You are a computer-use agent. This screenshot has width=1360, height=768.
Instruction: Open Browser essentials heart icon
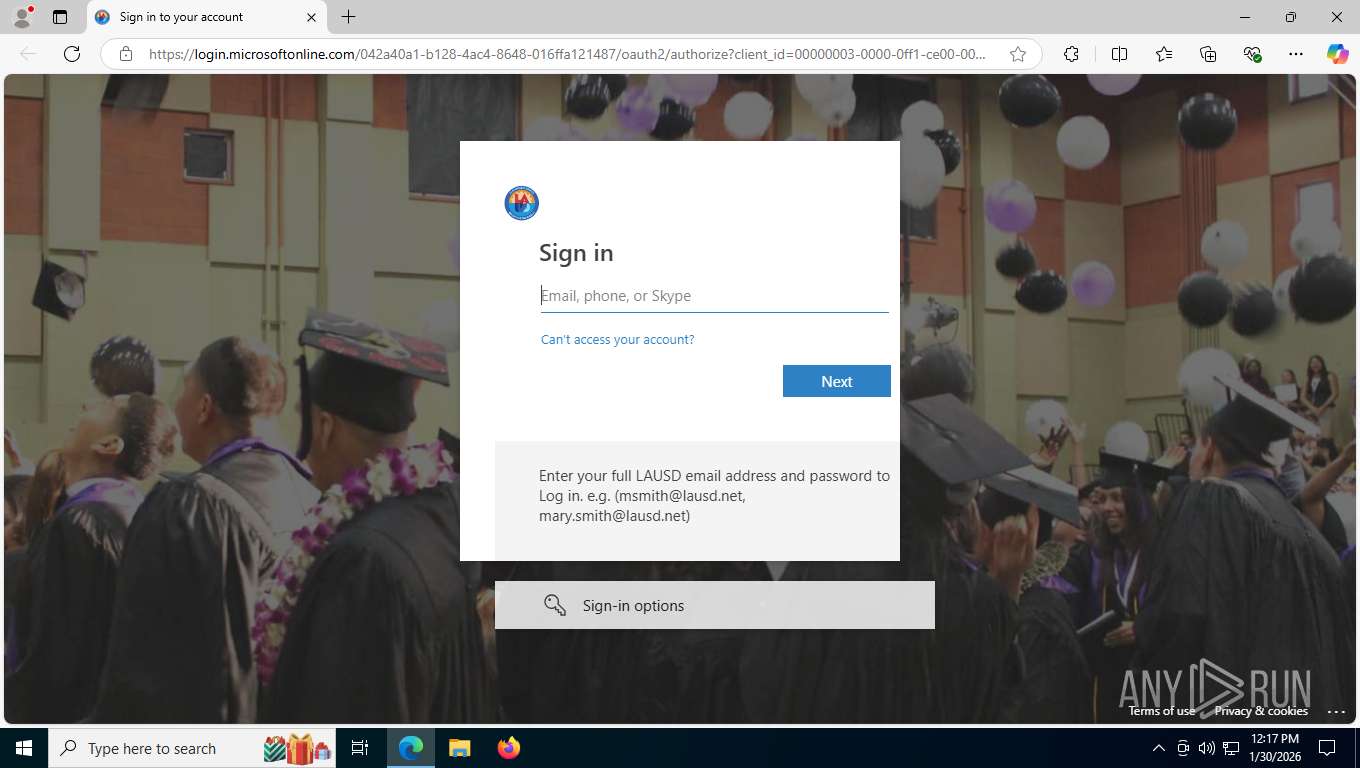(x=1252, y=54)
